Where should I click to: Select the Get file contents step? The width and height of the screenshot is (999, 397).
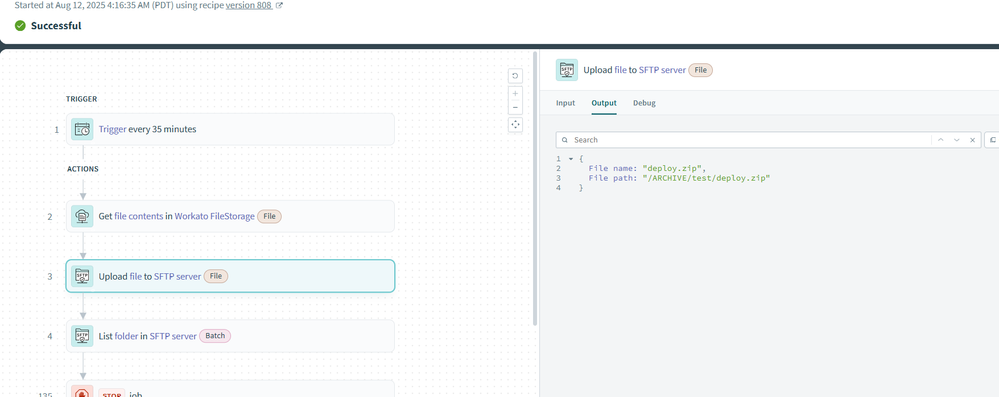[x=230, y=217]
